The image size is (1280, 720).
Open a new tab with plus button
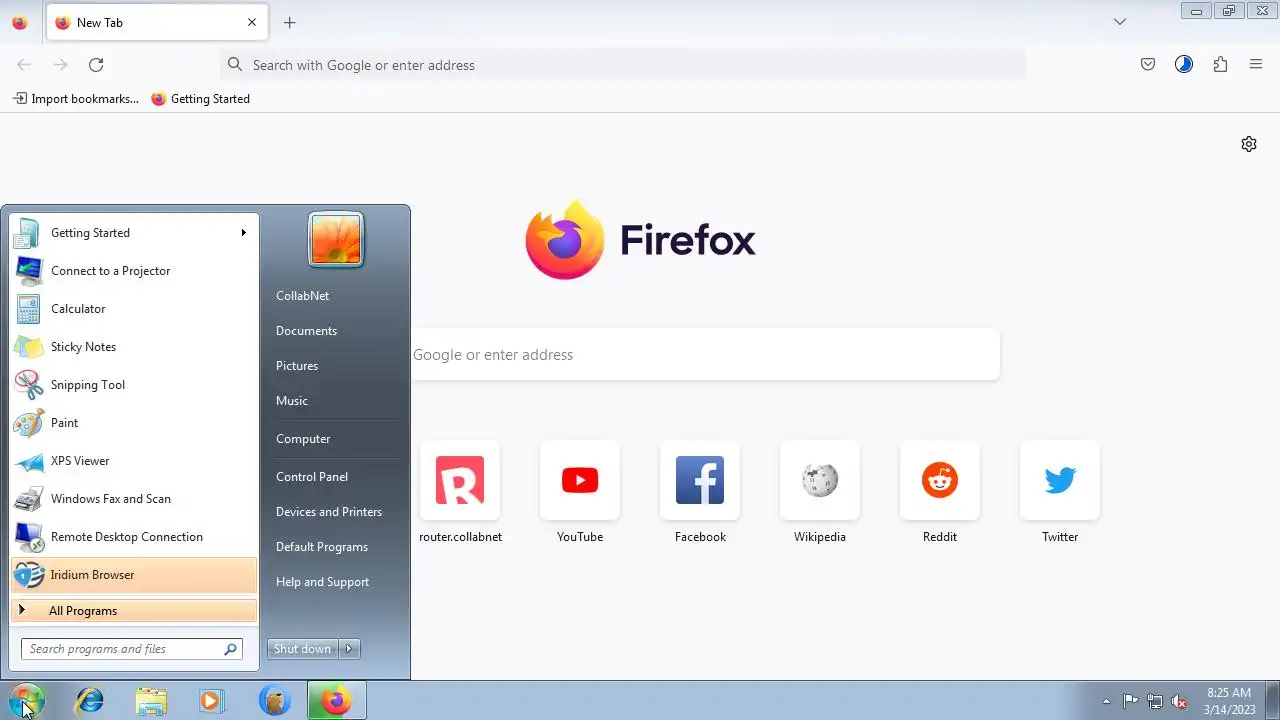tap(290, 23)
